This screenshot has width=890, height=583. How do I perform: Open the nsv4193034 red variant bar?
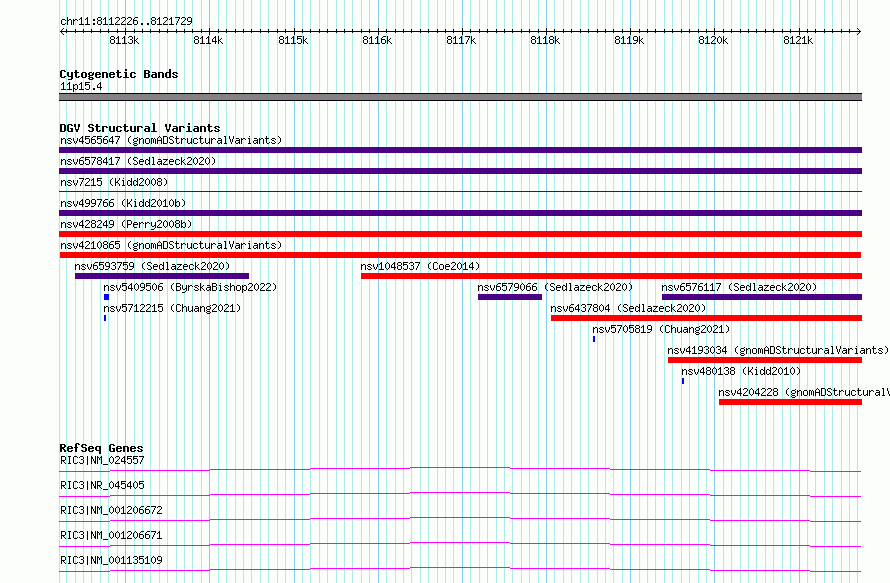coord(765,360)
